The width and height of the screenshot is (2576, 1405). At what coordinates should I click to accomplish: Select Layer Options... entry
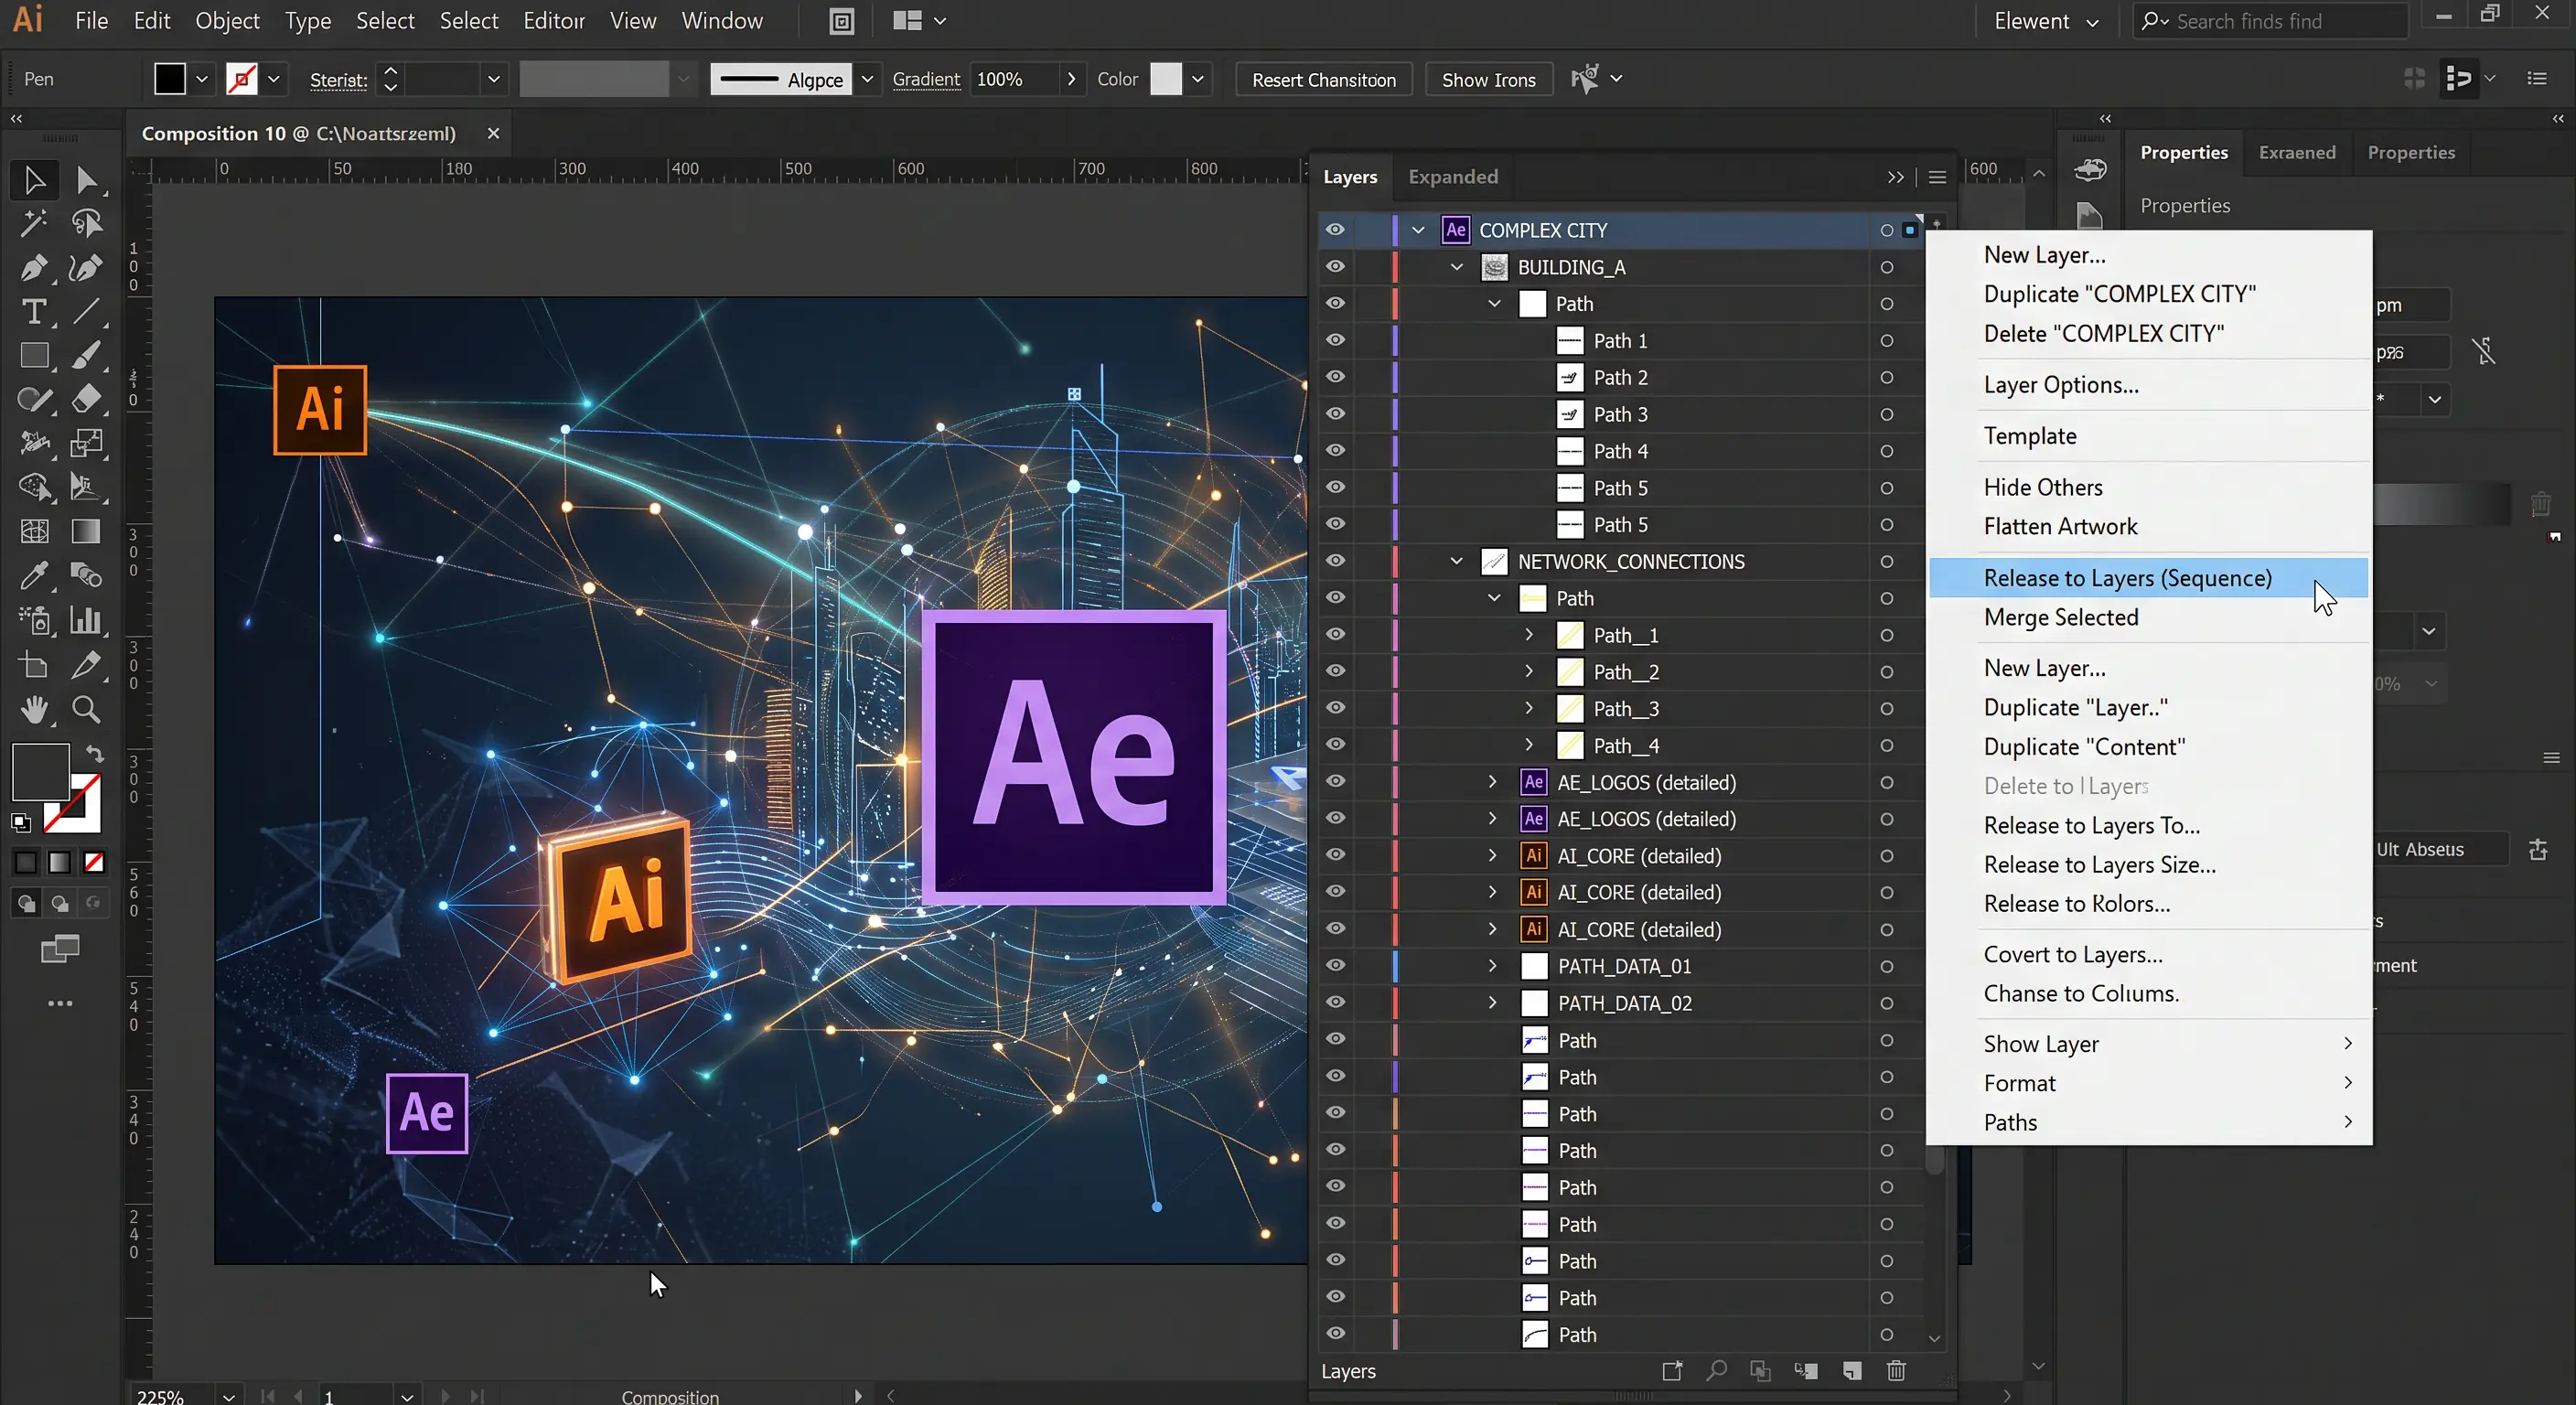[x=2061, y=385]
